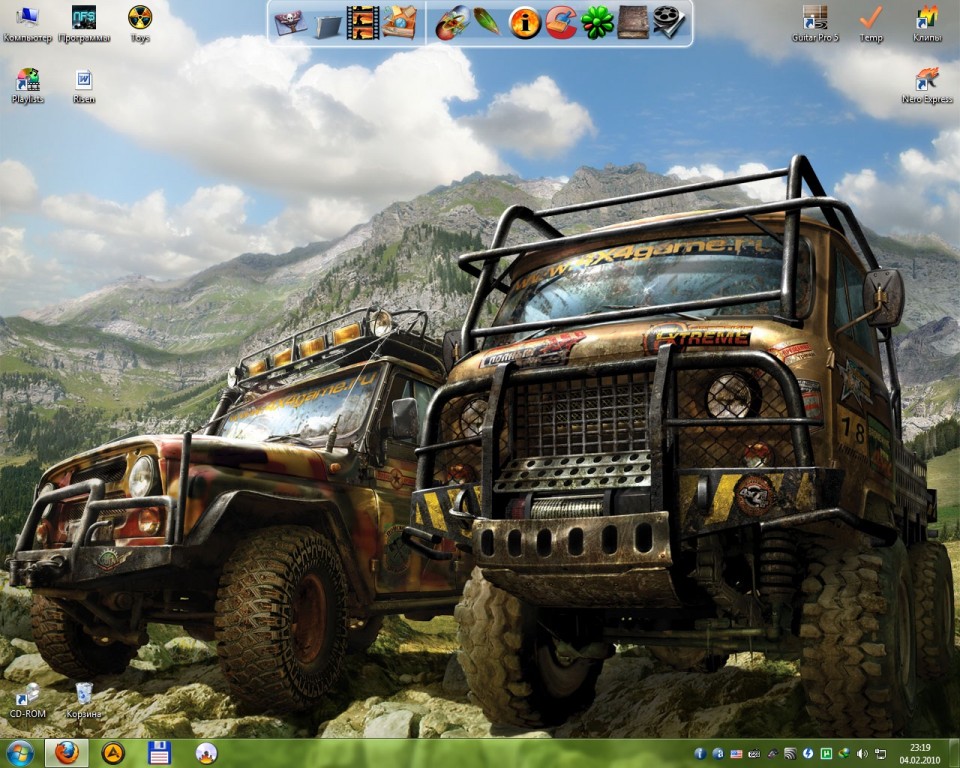Select the Toys desktop icon
Viewport: 960px width, 768px height.
click(140, 24)
